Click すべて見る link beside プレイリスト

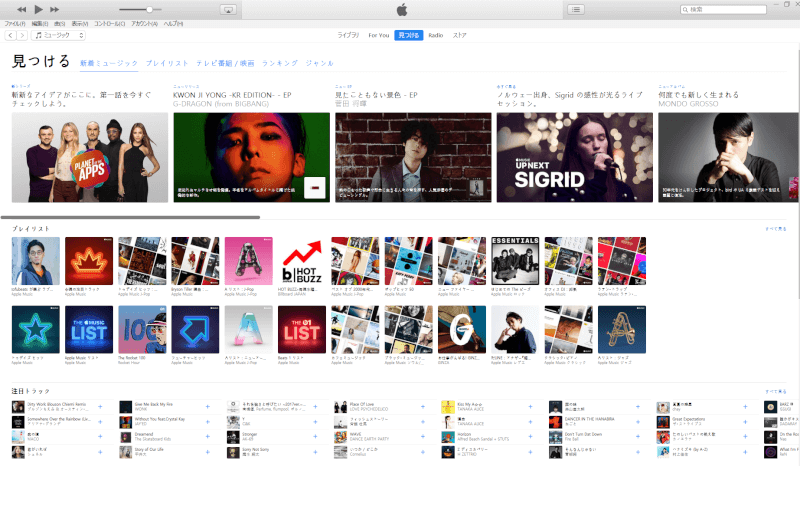[x=775, y=229]
